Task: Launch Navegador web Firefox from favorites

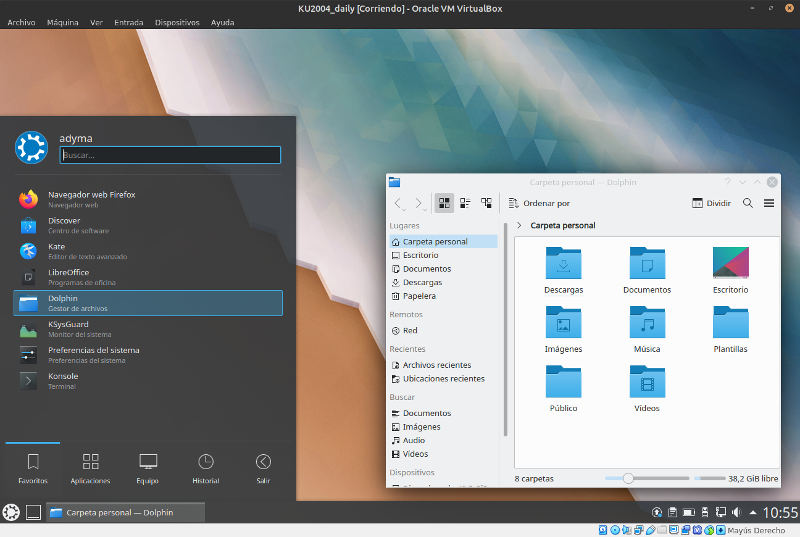Action: coord(148,199)
